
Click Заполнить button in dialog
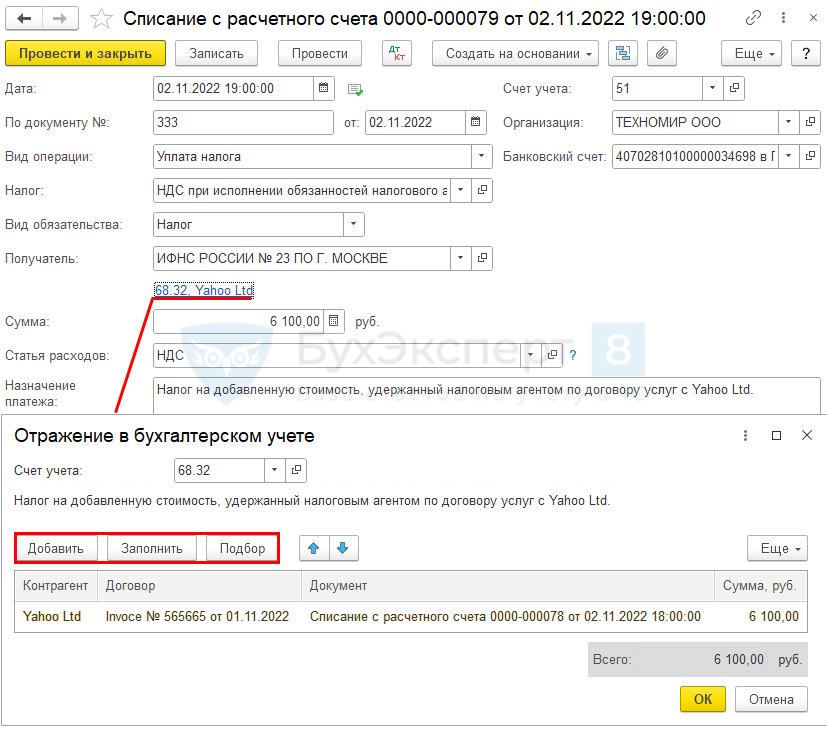click(152, 548)
